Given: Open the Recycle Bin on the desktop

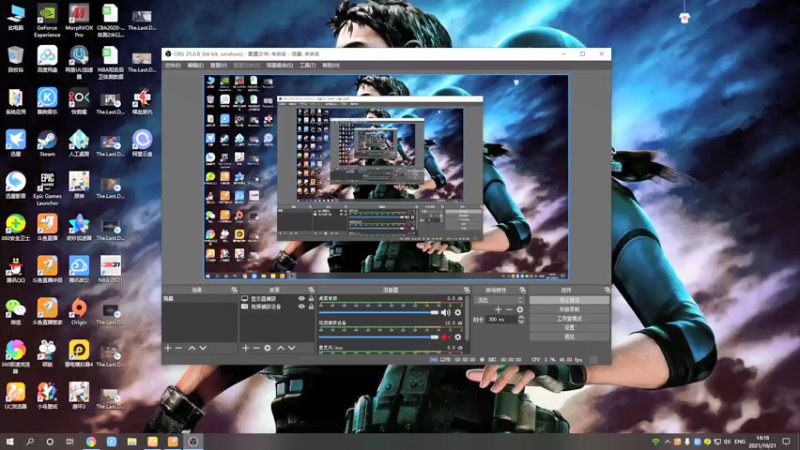Looking at the screenshot, I should coord(16,59).
